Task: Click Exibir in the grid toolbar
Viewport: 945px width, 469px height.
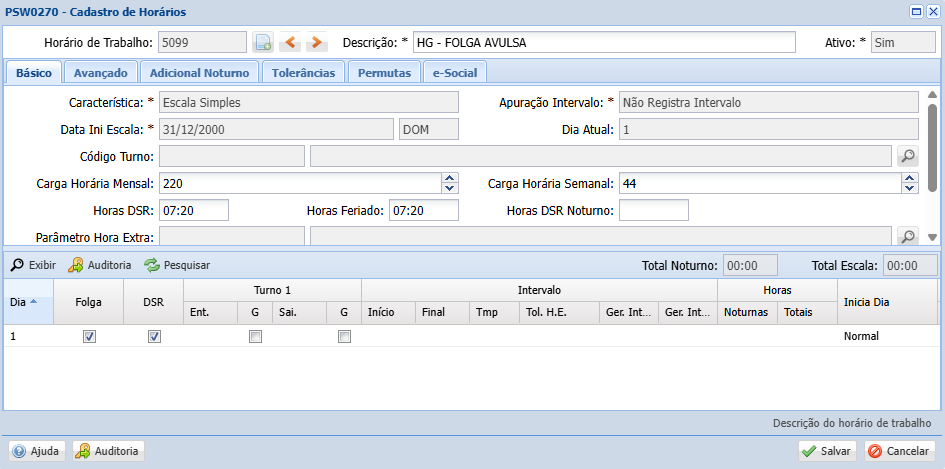Action: tap(34, 265)
